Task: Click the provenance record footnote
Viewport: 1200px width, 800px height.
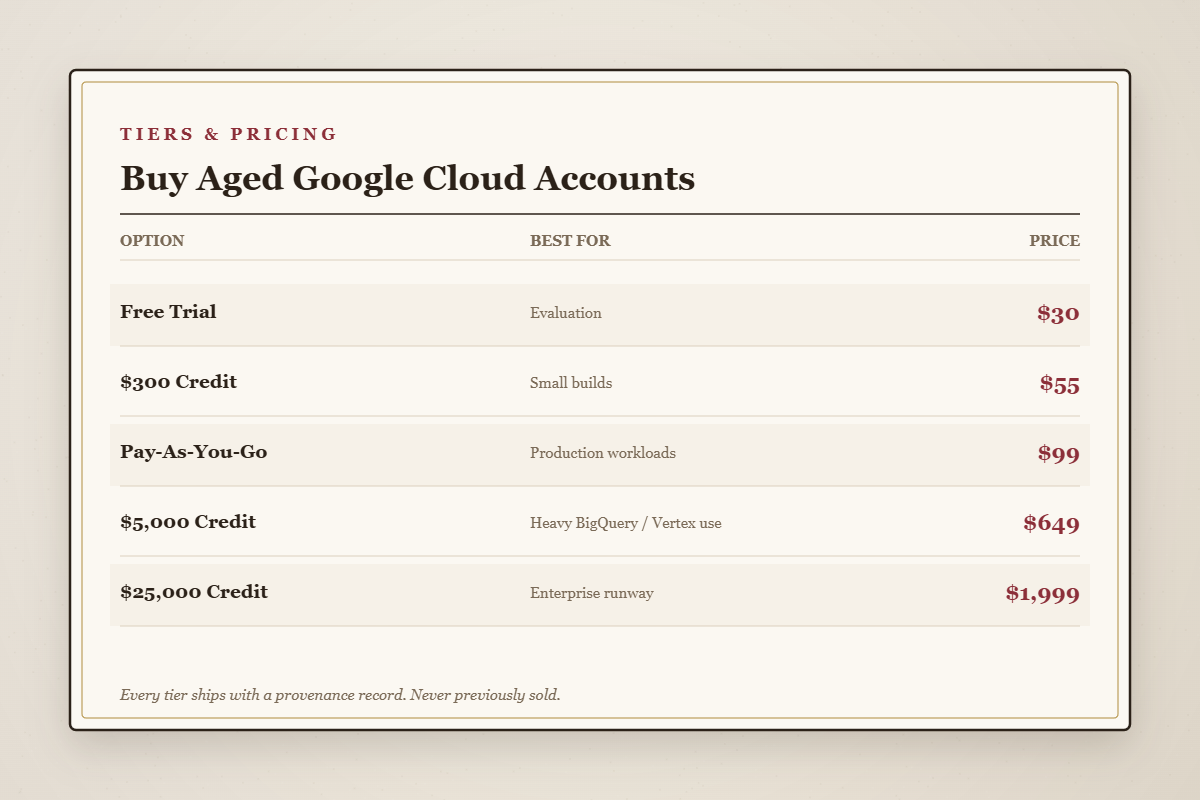Action: tap(340, 695)
